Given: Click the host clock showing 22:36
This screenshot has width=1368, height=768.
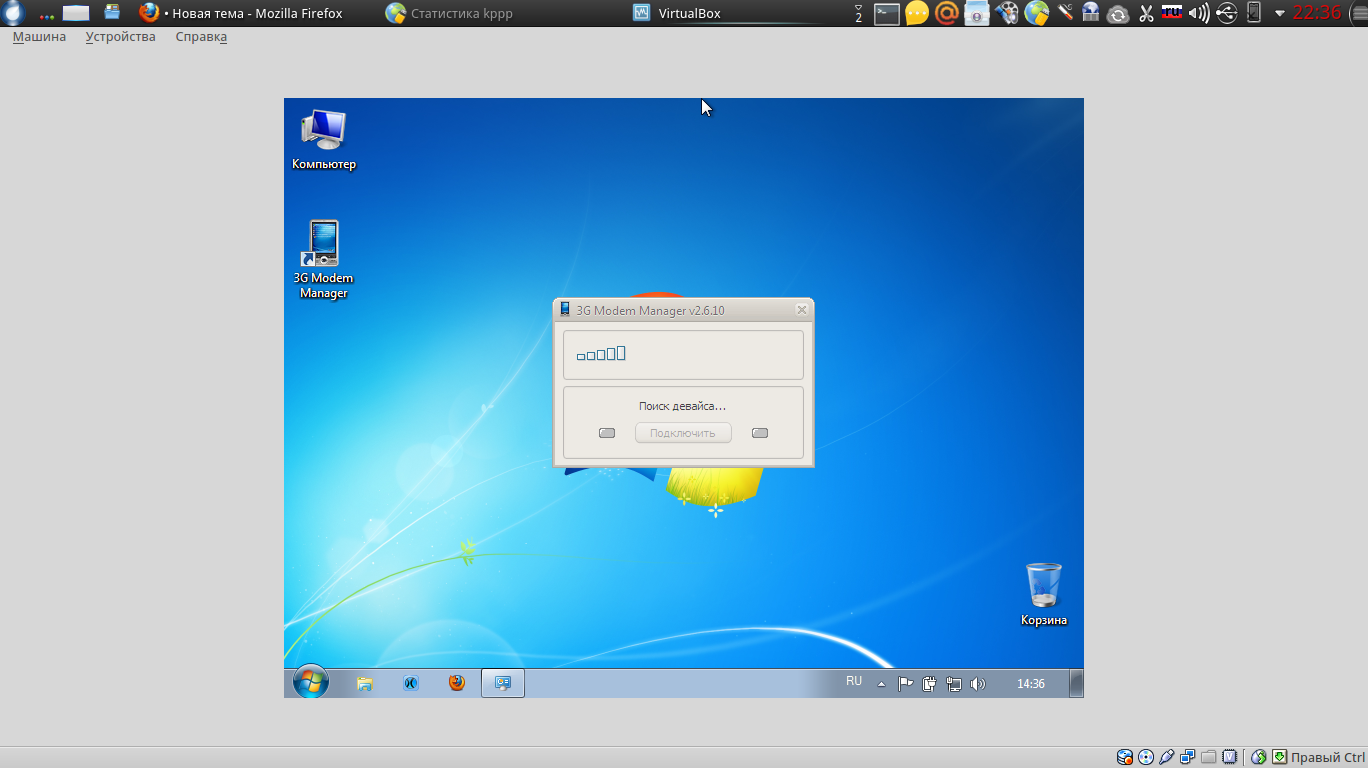Looking at the screenshot, I should (1317, 13).
